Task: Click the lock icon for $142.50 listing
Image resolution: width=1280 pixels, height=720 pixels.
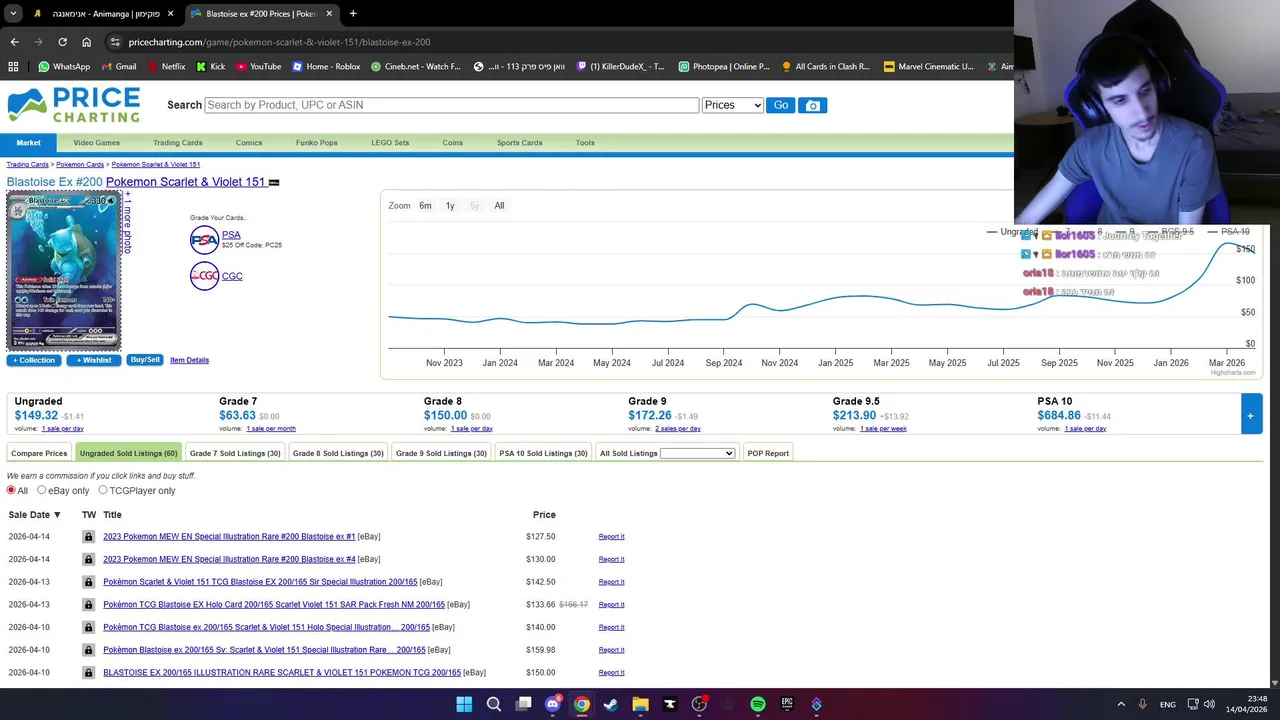Action: pos(88,582)
